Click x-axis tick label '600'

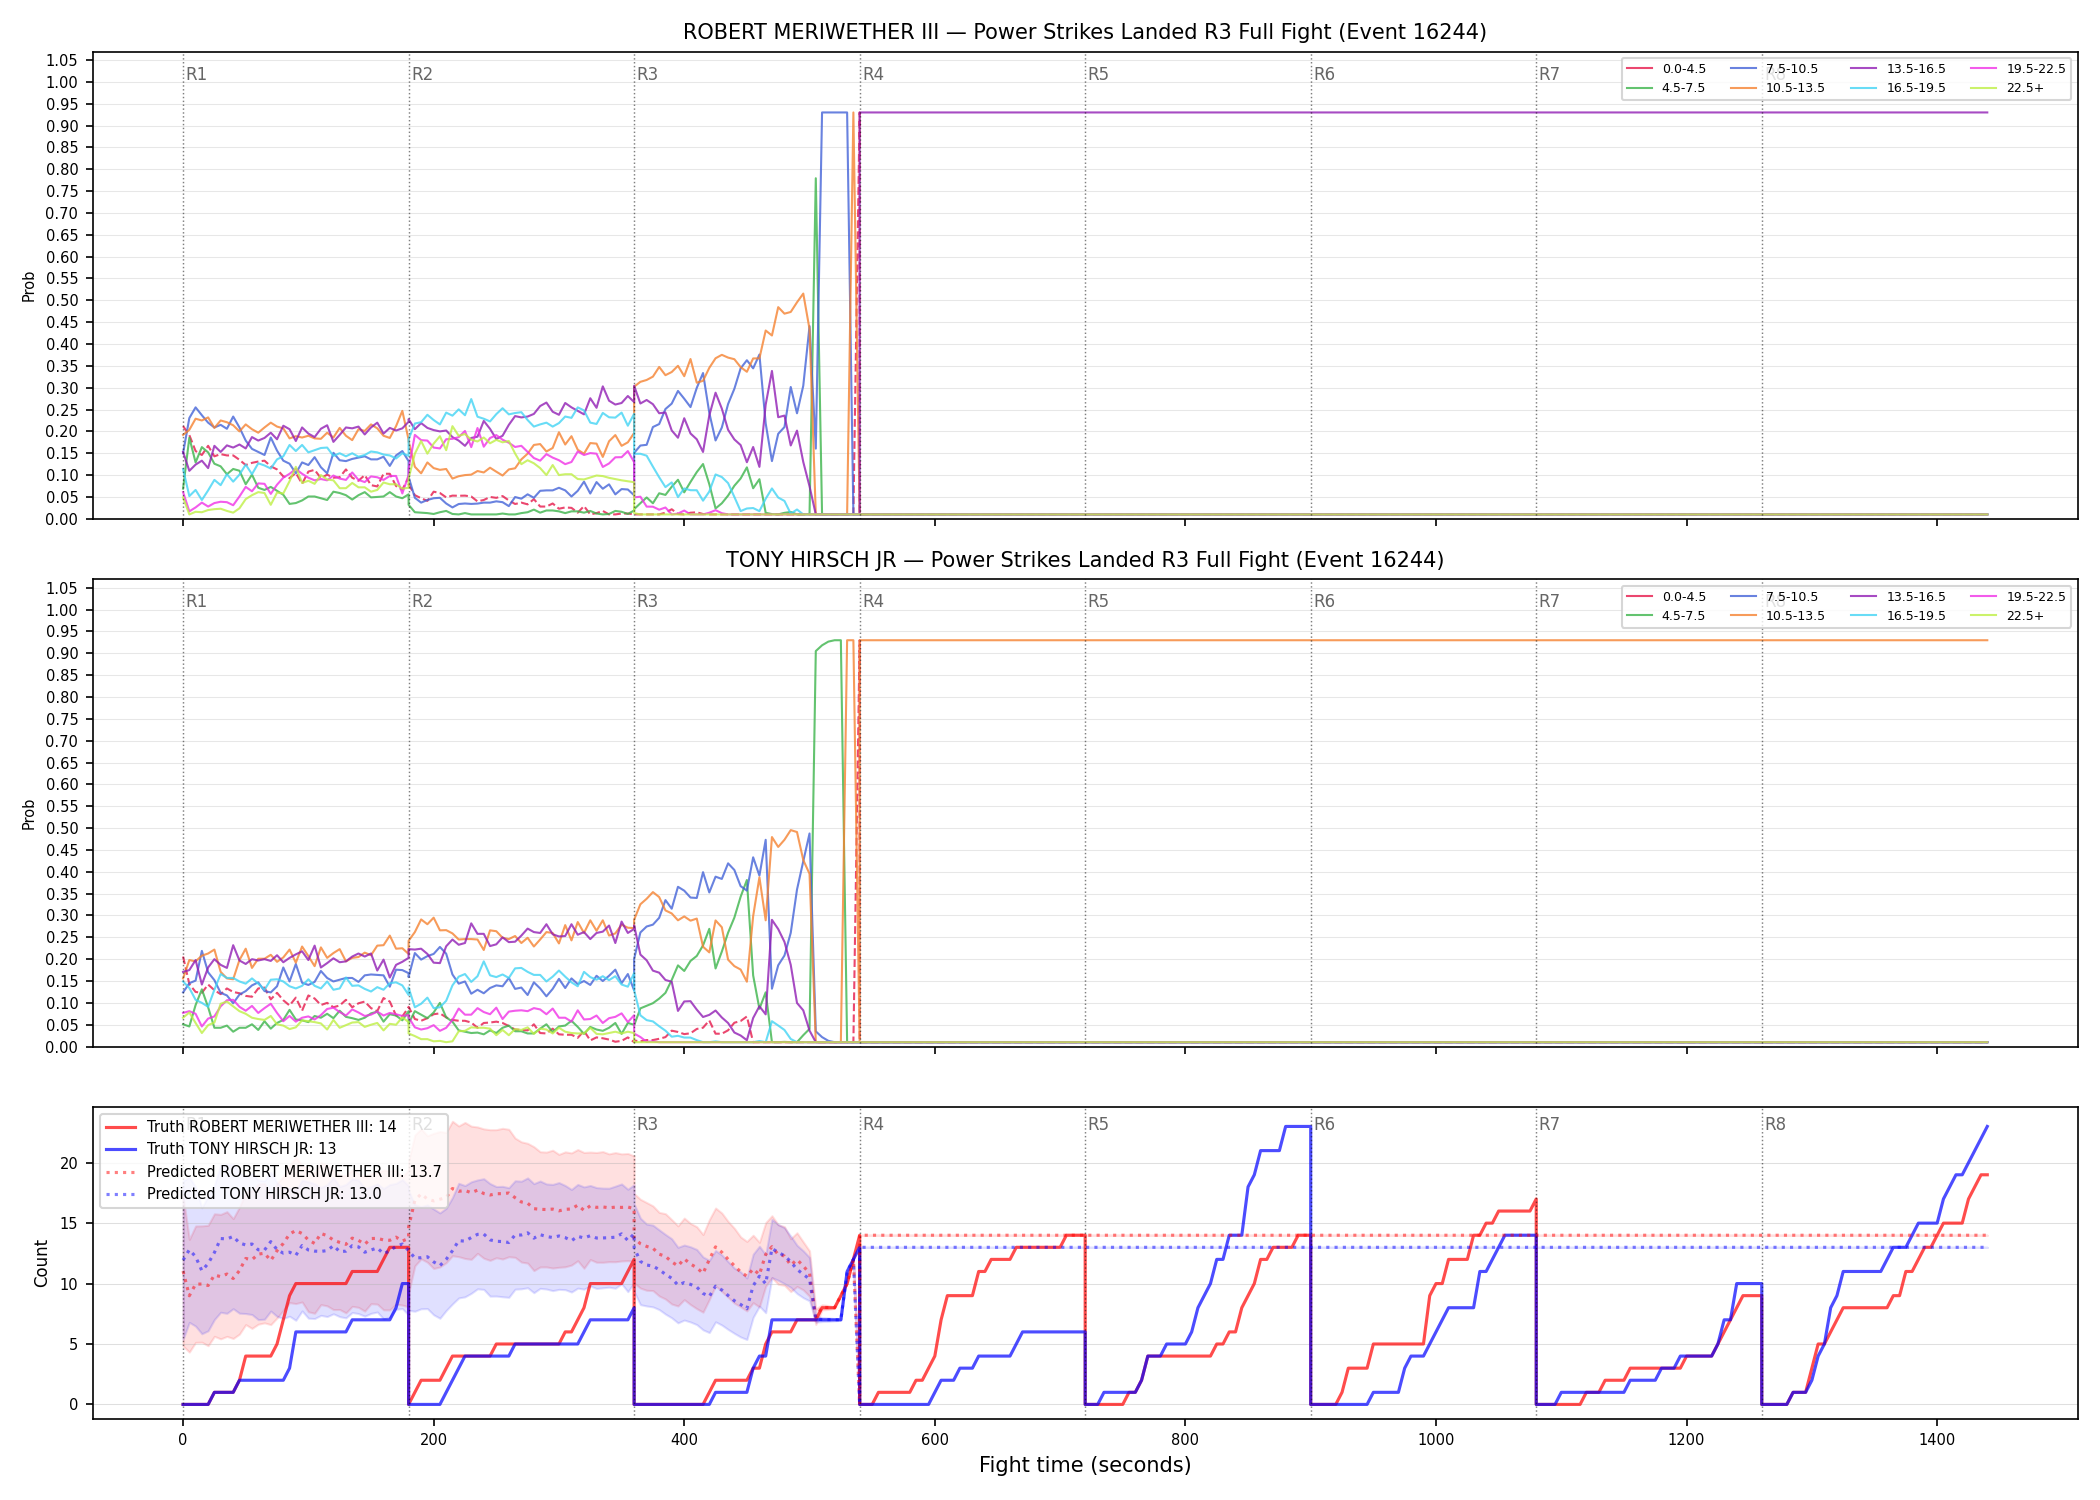point(935,1440)
